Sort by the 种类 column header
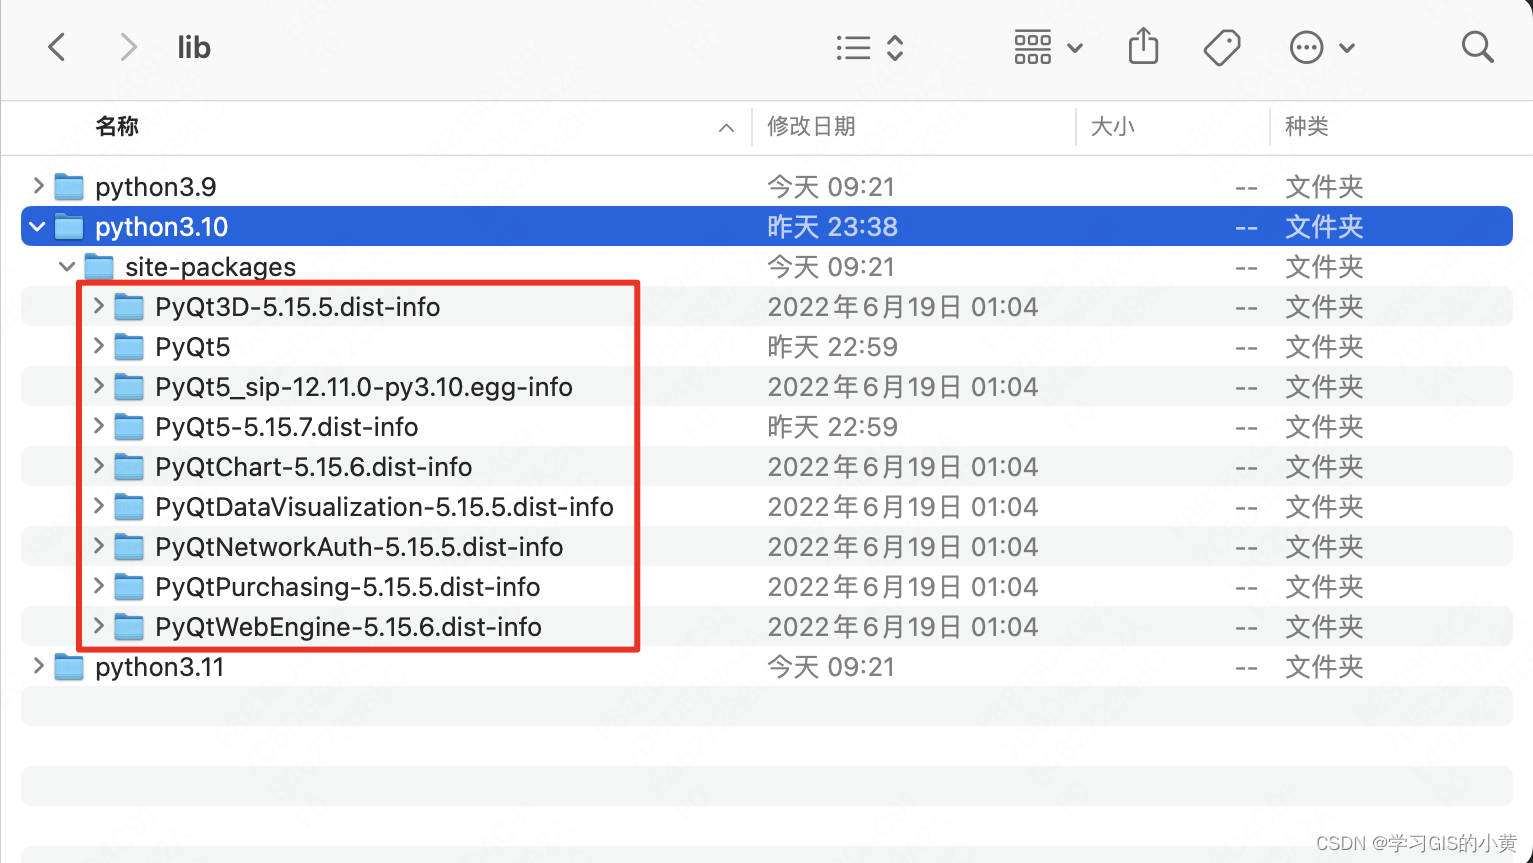Image resolution: width=1533 pixels, height=863 pixels. [x=1307, y=126]
